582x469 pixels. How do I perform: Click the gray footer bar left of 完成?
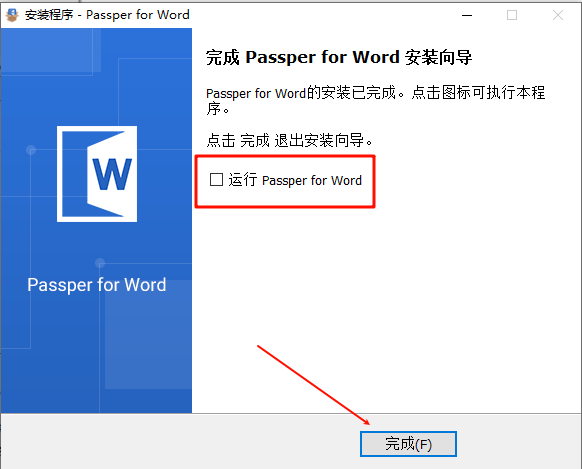pyautogui.click(x=178, y=442)
